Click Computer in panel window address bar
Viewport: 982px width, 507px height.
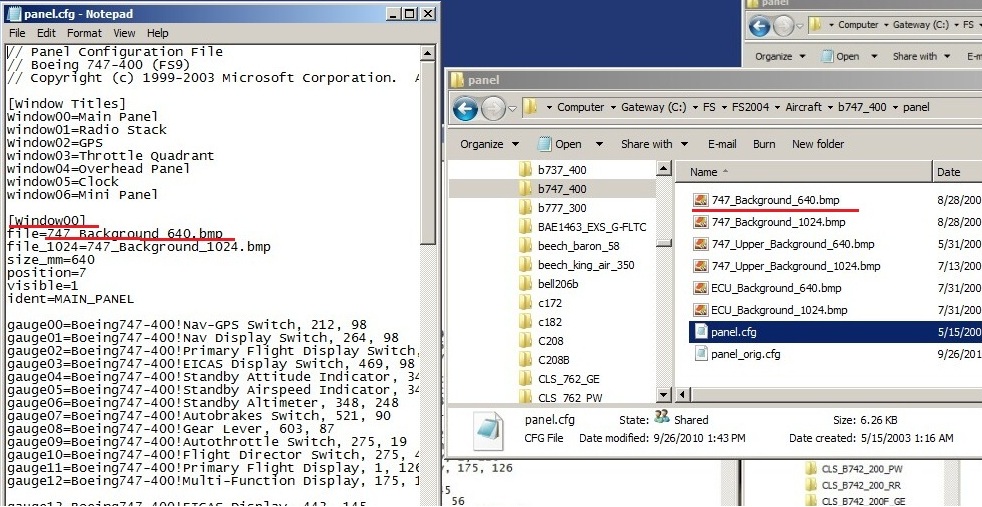581,107
